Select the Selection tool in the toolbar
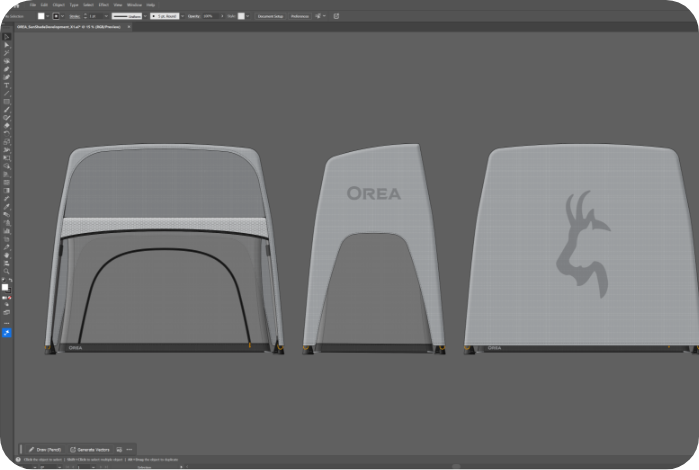 click(x=6, y=37)
